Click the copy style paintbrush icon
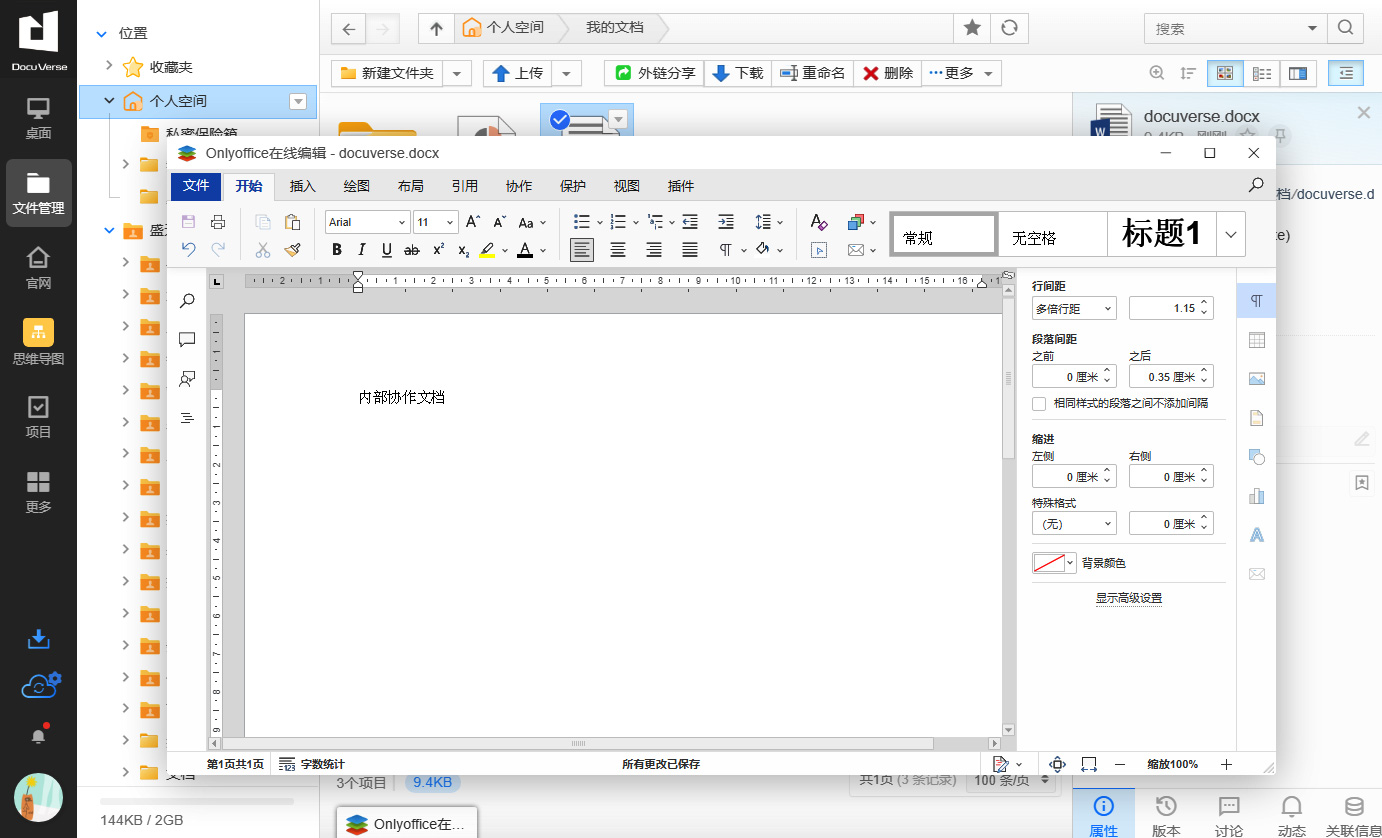Image resolution: width=1382 pixels, height=838 pixels. pos(292,250)
